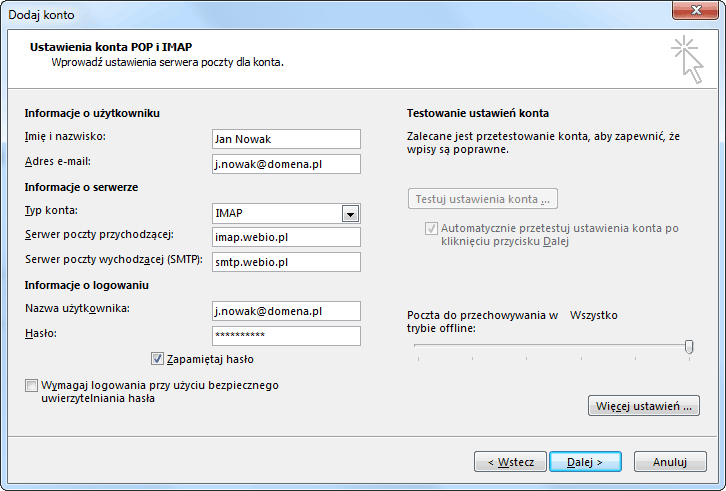This screenshot has width=726, height=491.
Task: Click the offline mail slider handle
Action: tap(689, 346)
